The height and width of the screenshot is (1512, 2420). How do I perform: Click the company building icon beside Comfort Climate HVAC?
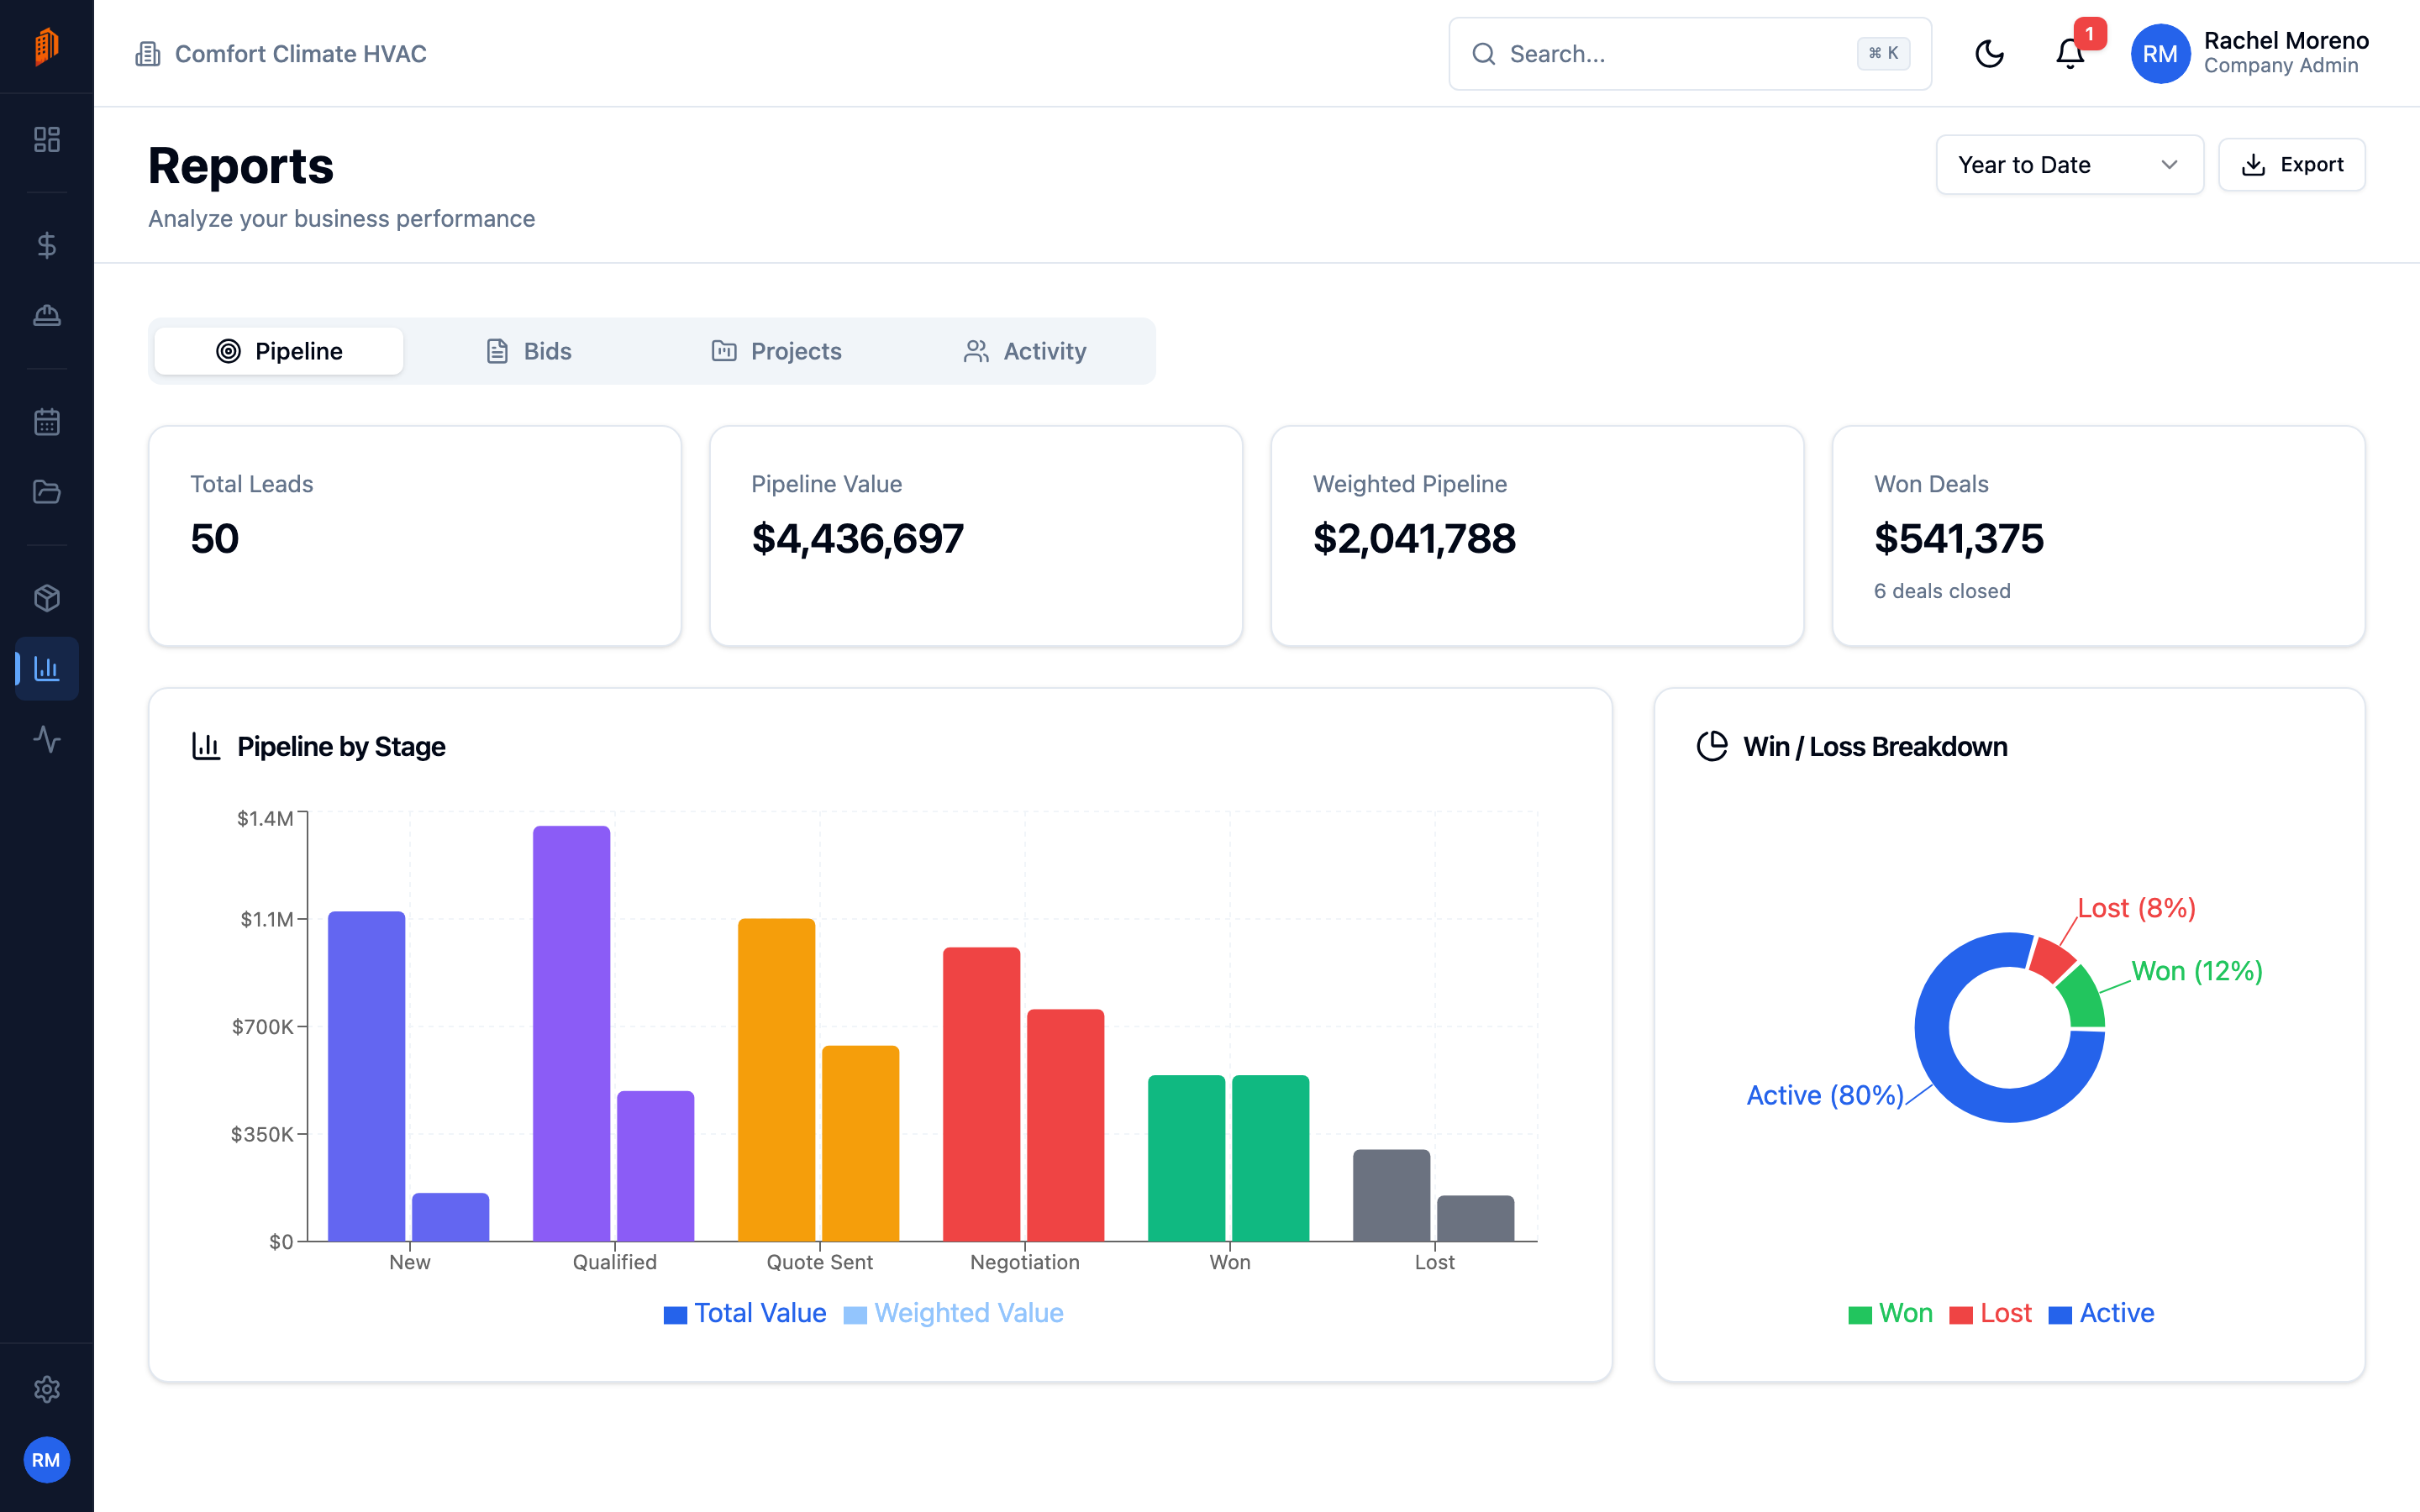pos(148,54)
